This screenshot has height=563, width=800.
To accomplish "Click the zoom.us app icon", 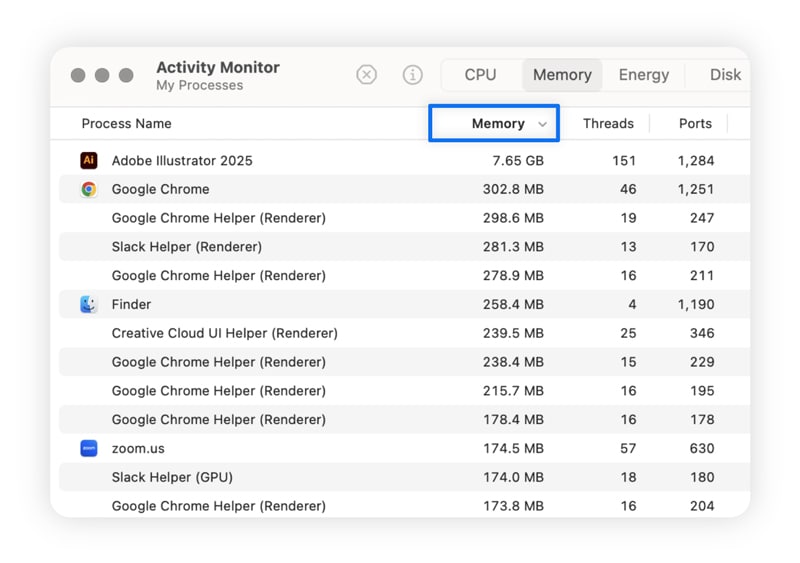I will point(89,448).
